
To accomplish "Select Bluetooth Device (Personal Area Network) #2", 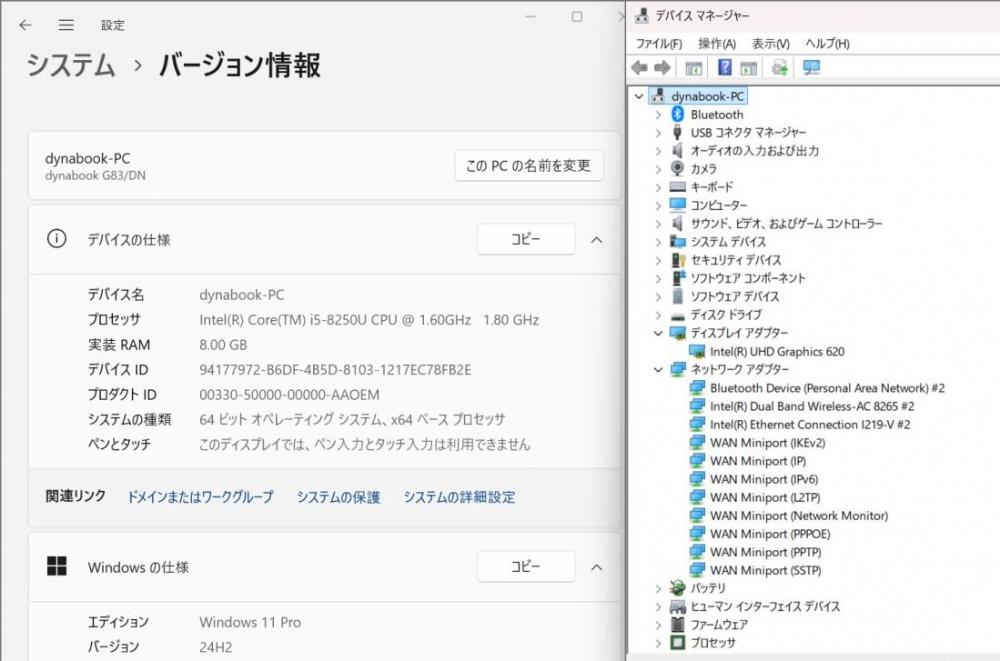I will point(827,388).
